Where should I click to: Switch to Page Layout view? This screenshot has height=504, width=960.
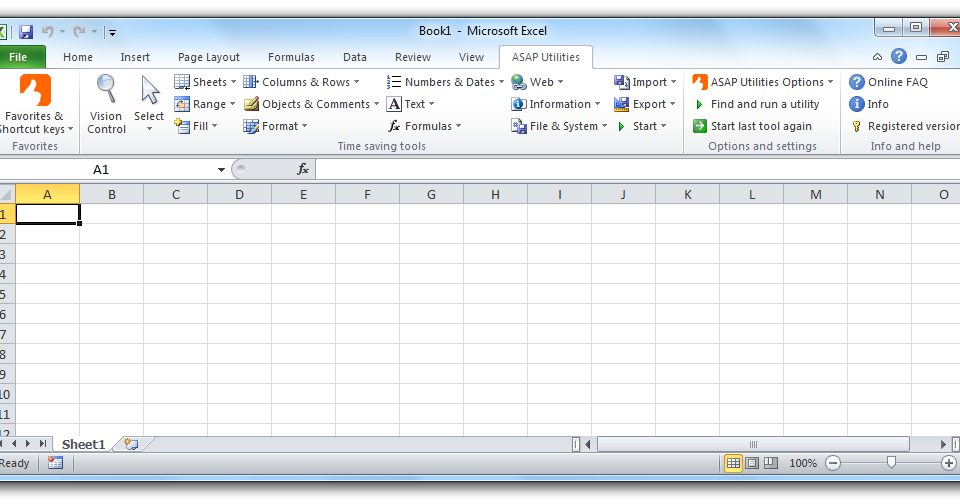pos(752,463)
